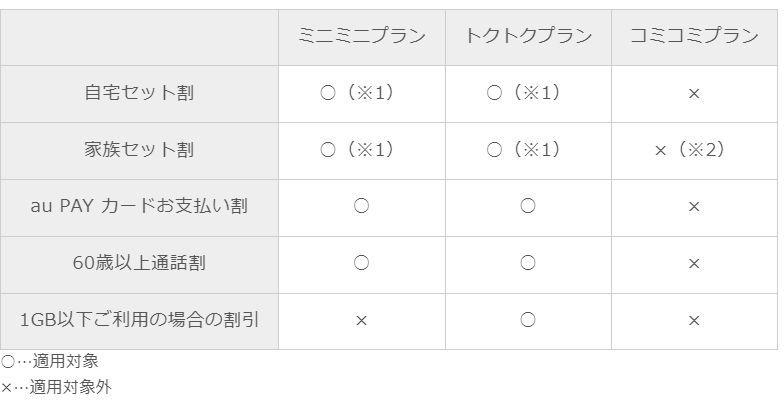Click the × for 1GB以下 discount under ミニミニプラン
The width and height of the screenshot is (784, 402).
361,321
